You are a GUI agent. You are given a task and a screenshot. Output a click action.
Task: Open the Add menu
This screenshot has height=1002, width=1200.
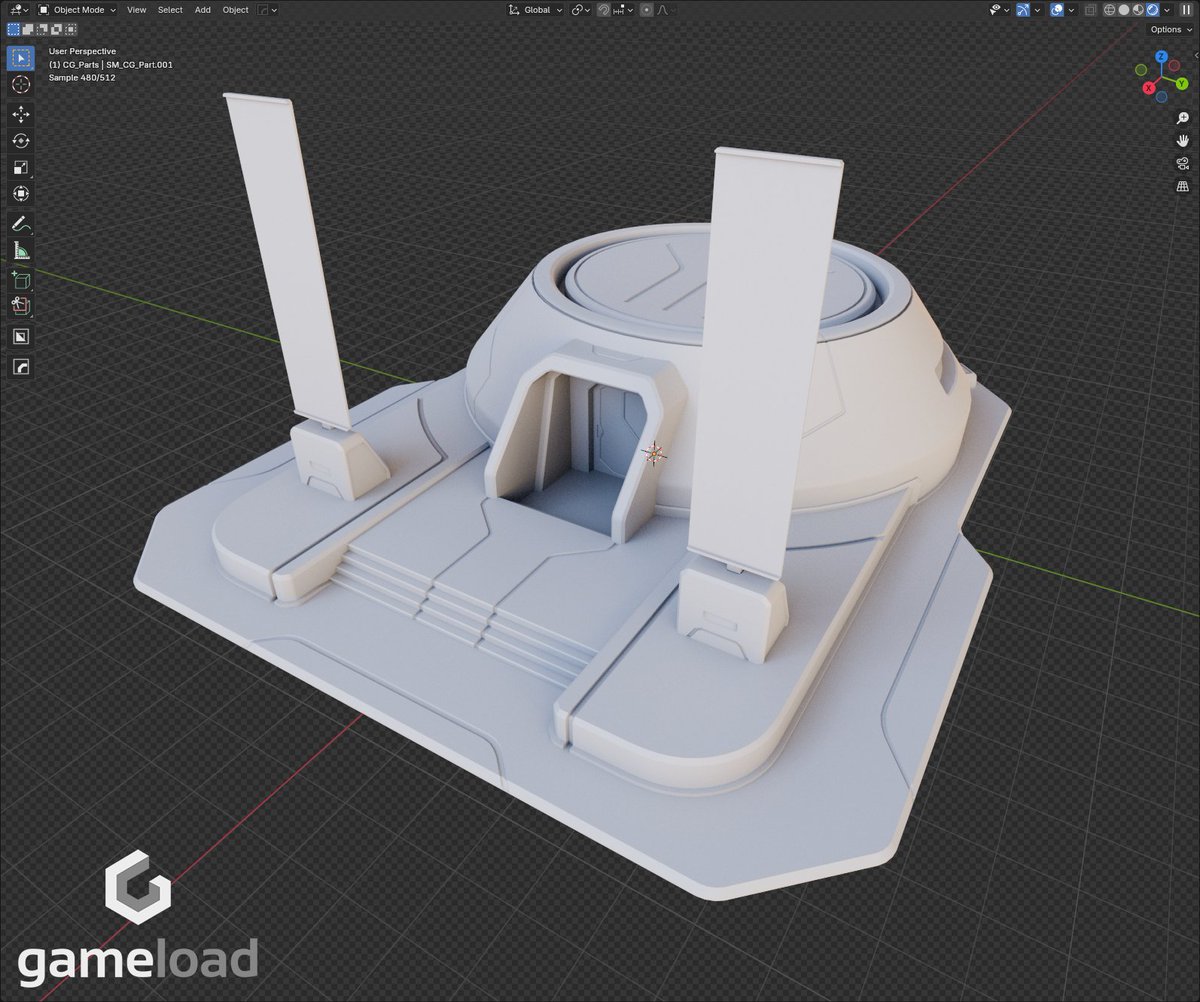pos(203,10)
